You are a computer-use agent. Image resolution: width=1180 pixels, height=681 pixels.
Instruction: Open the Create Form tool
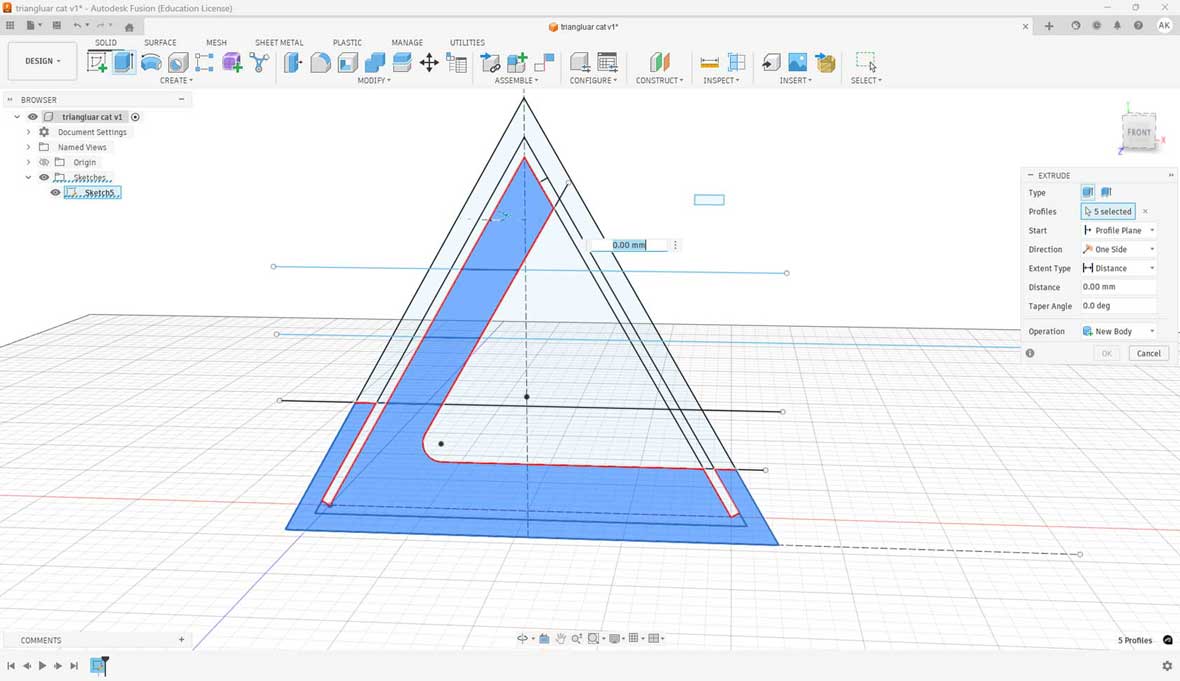point(232,63)
